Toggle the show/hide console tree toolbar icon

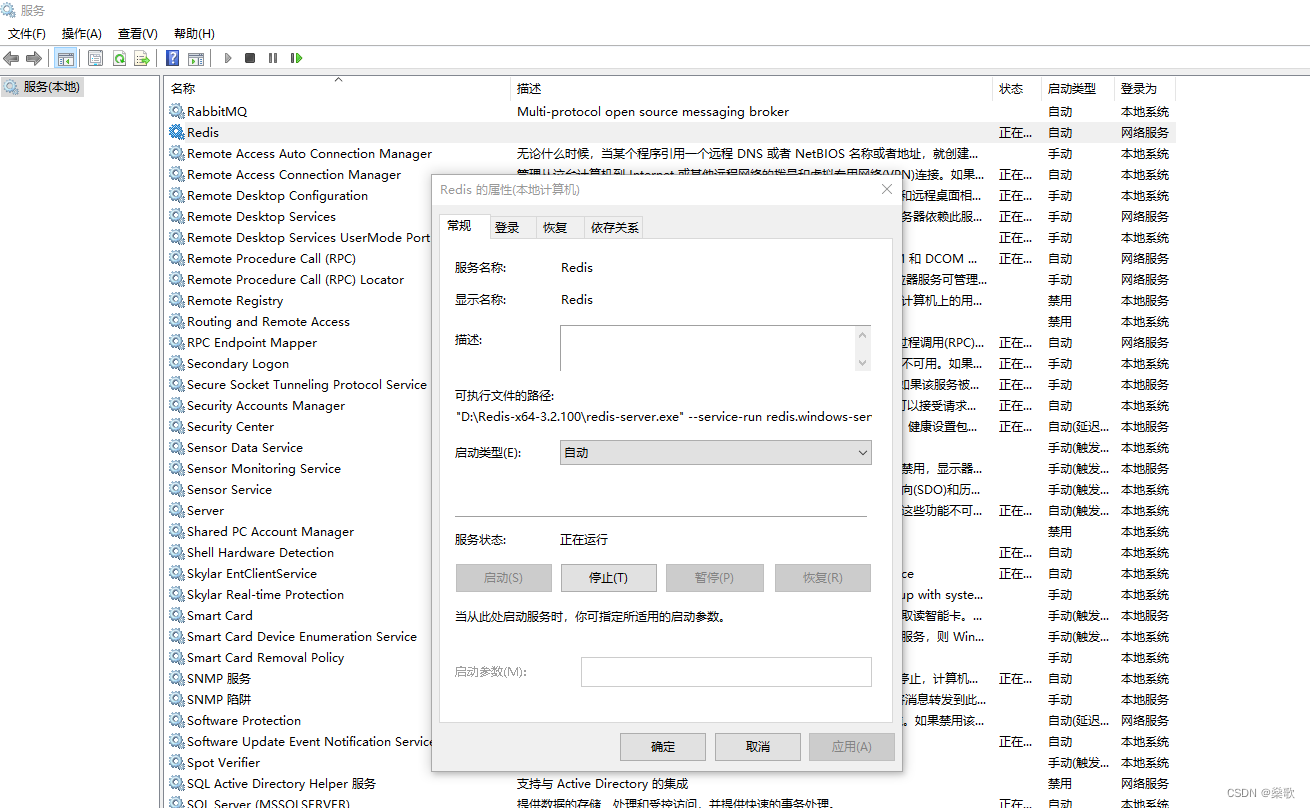[65, 58]
